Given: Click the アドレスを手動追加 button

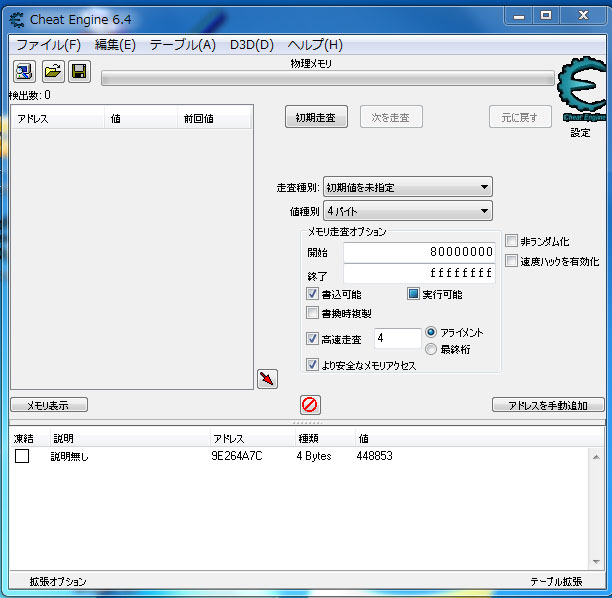Looking at the screenshot, I should (548, 405).
